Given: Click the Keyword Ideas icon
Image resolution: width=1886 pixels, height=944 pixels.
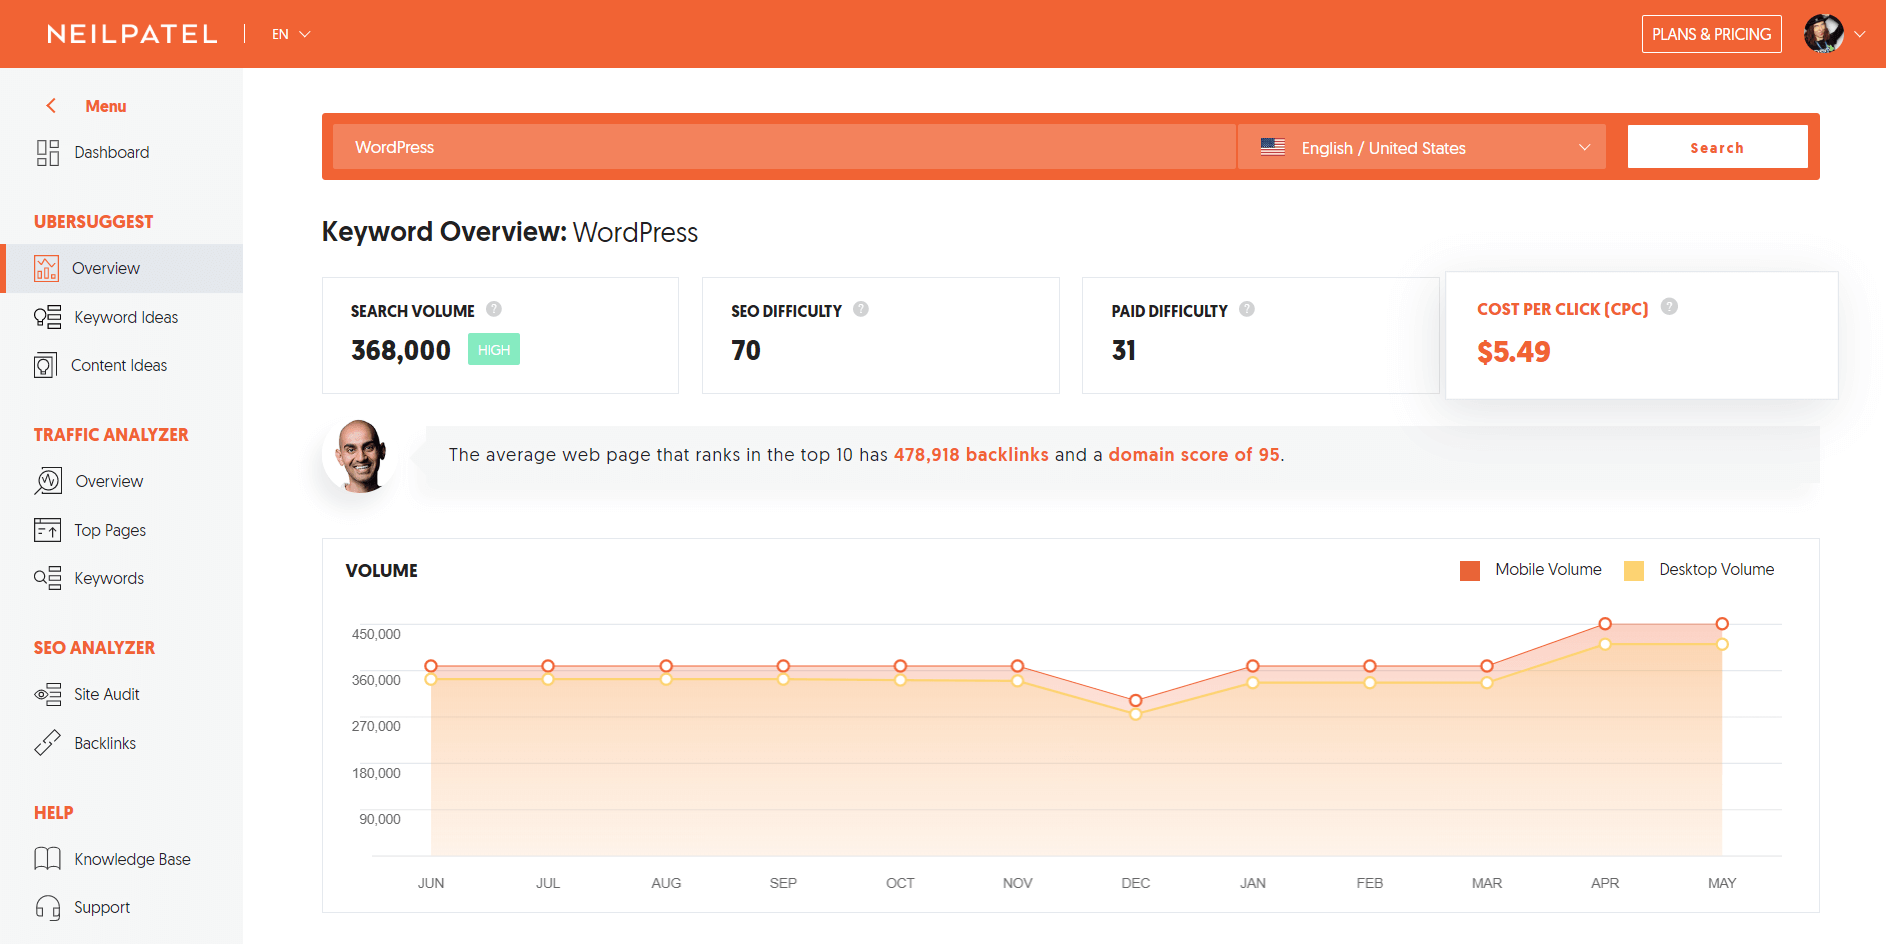Looking at the screenshot, I should pos(47,317).
